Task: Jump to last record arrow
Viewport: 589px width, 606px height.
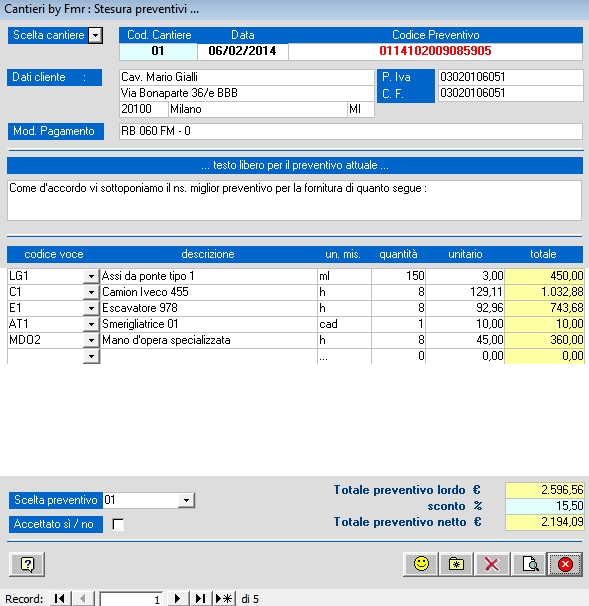Action: pos(200,599)
